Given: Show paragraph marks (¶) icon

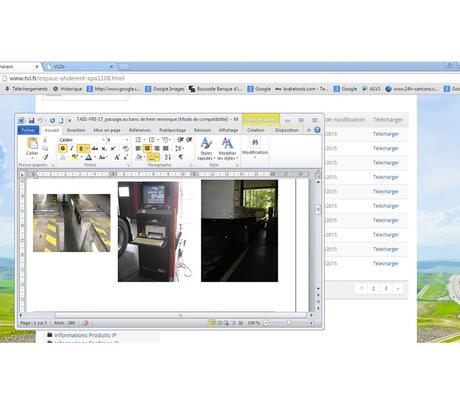Looking at the screenshot, I should [x=181, y=157].
